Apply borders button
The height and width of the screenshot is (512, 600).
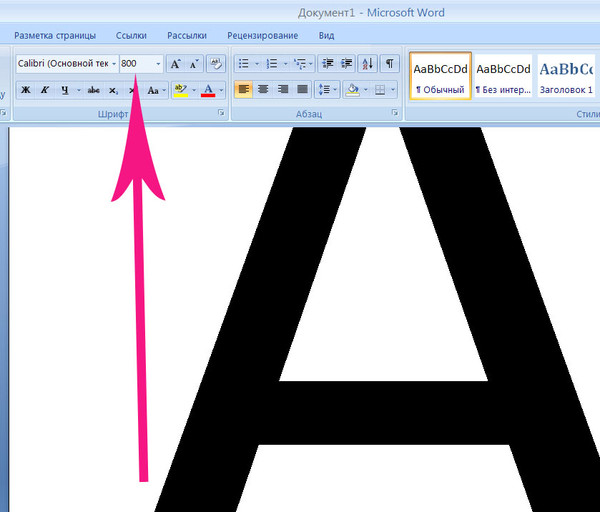coord(380,90)
